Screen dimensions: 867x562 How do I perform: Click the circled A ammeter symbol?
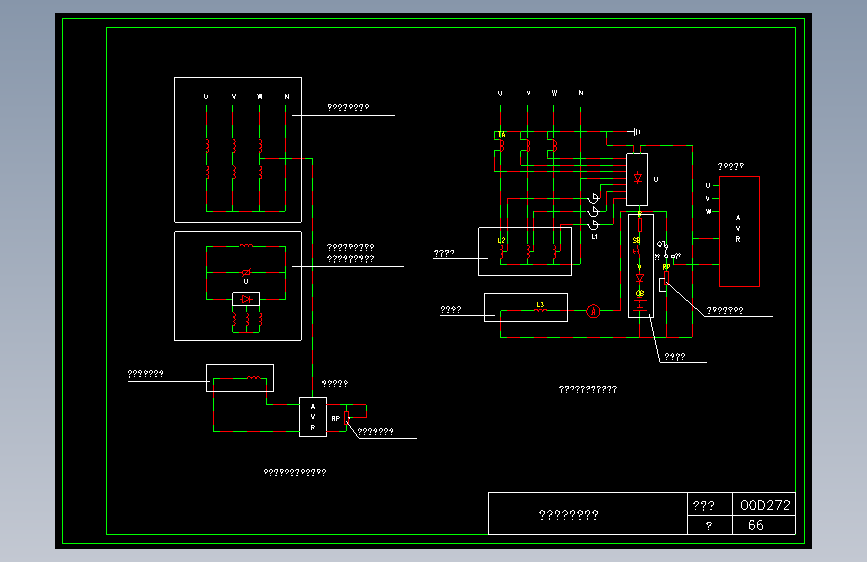click(593, 311)
